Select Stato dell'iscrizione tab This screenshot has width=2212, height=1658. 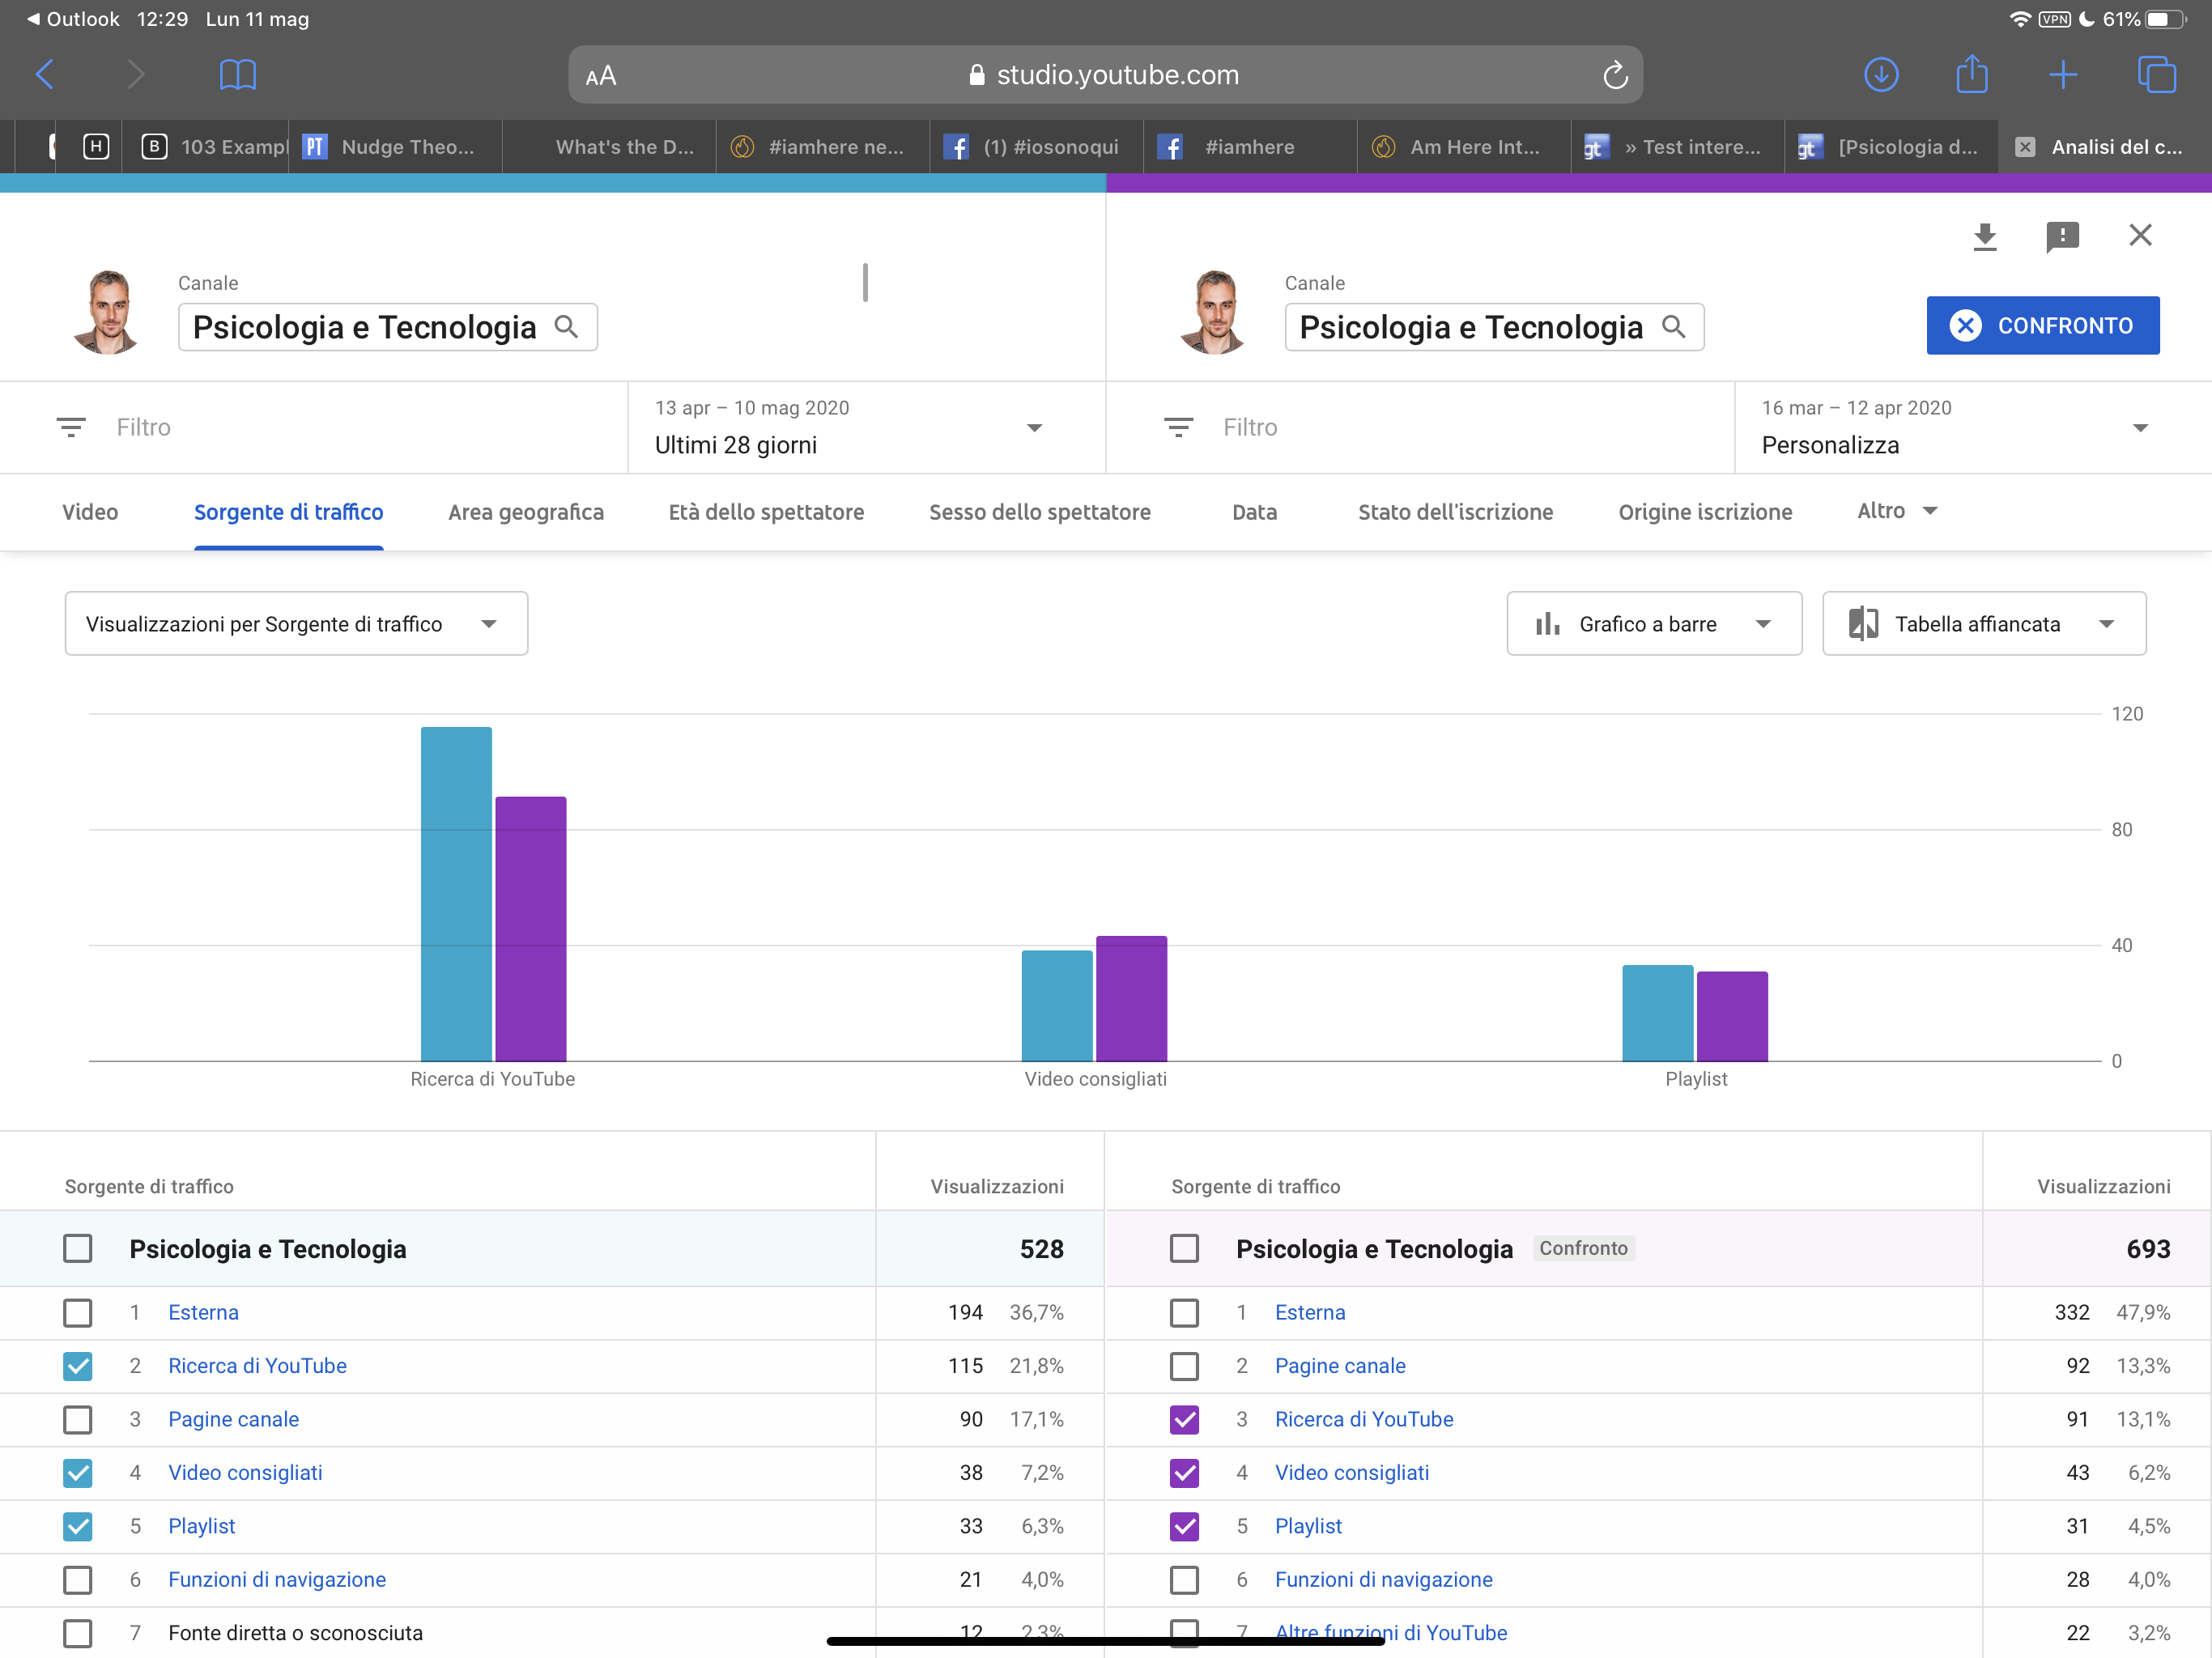click(x=1455, y=512)
